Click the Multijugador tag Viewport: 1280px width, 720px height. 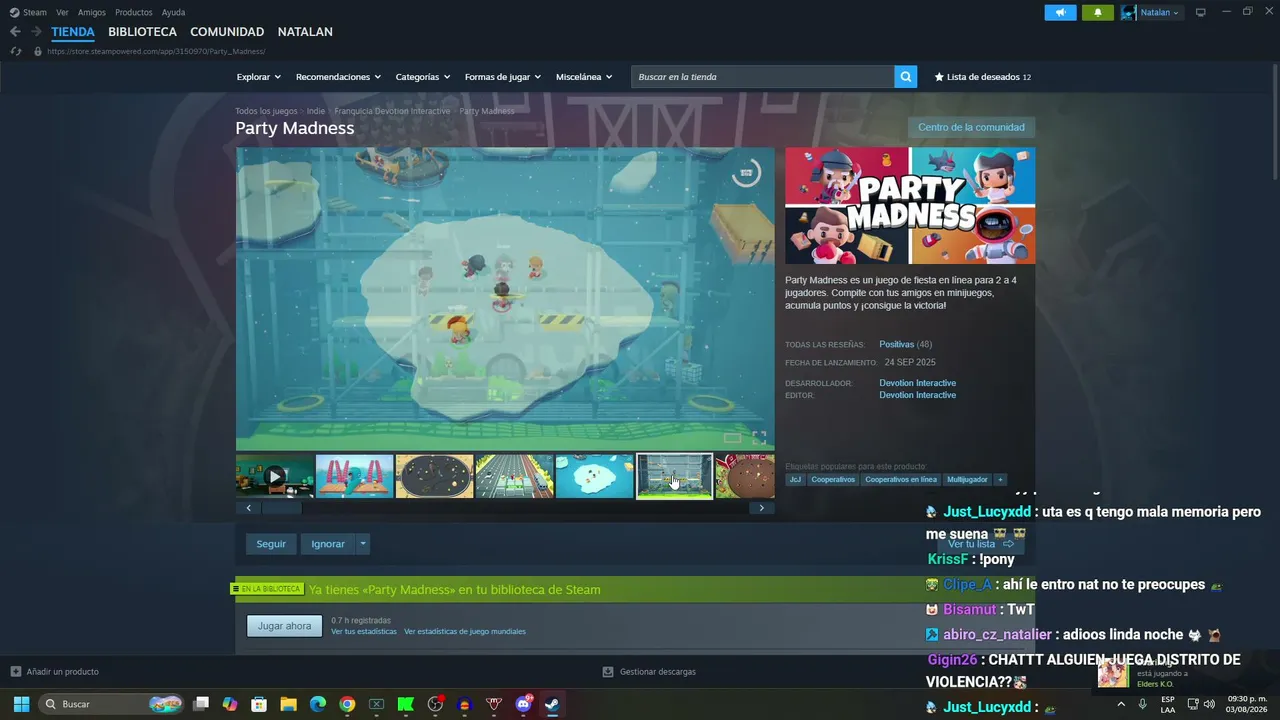tap(967, 480)
